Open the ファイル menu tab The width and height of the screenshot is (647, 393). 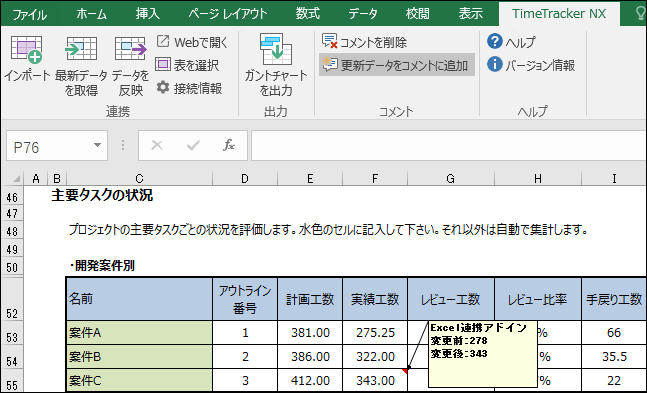coord(29,14)
